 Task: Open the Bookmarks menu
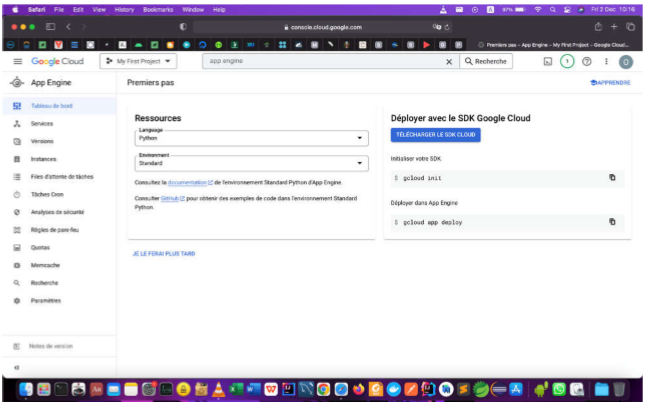pos(158,9)
